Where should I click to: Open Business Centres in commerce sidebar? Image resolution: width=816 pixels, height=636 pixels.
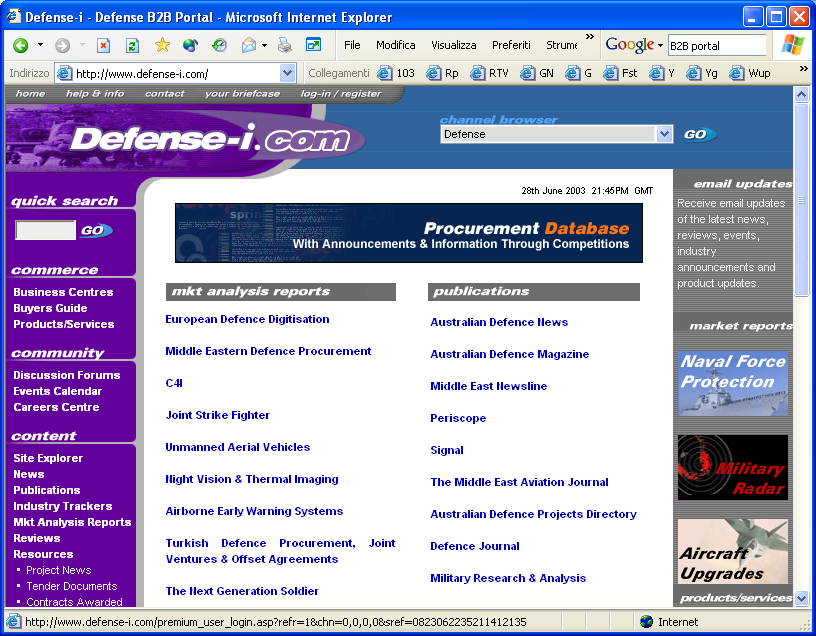click(x=63, y=292)
